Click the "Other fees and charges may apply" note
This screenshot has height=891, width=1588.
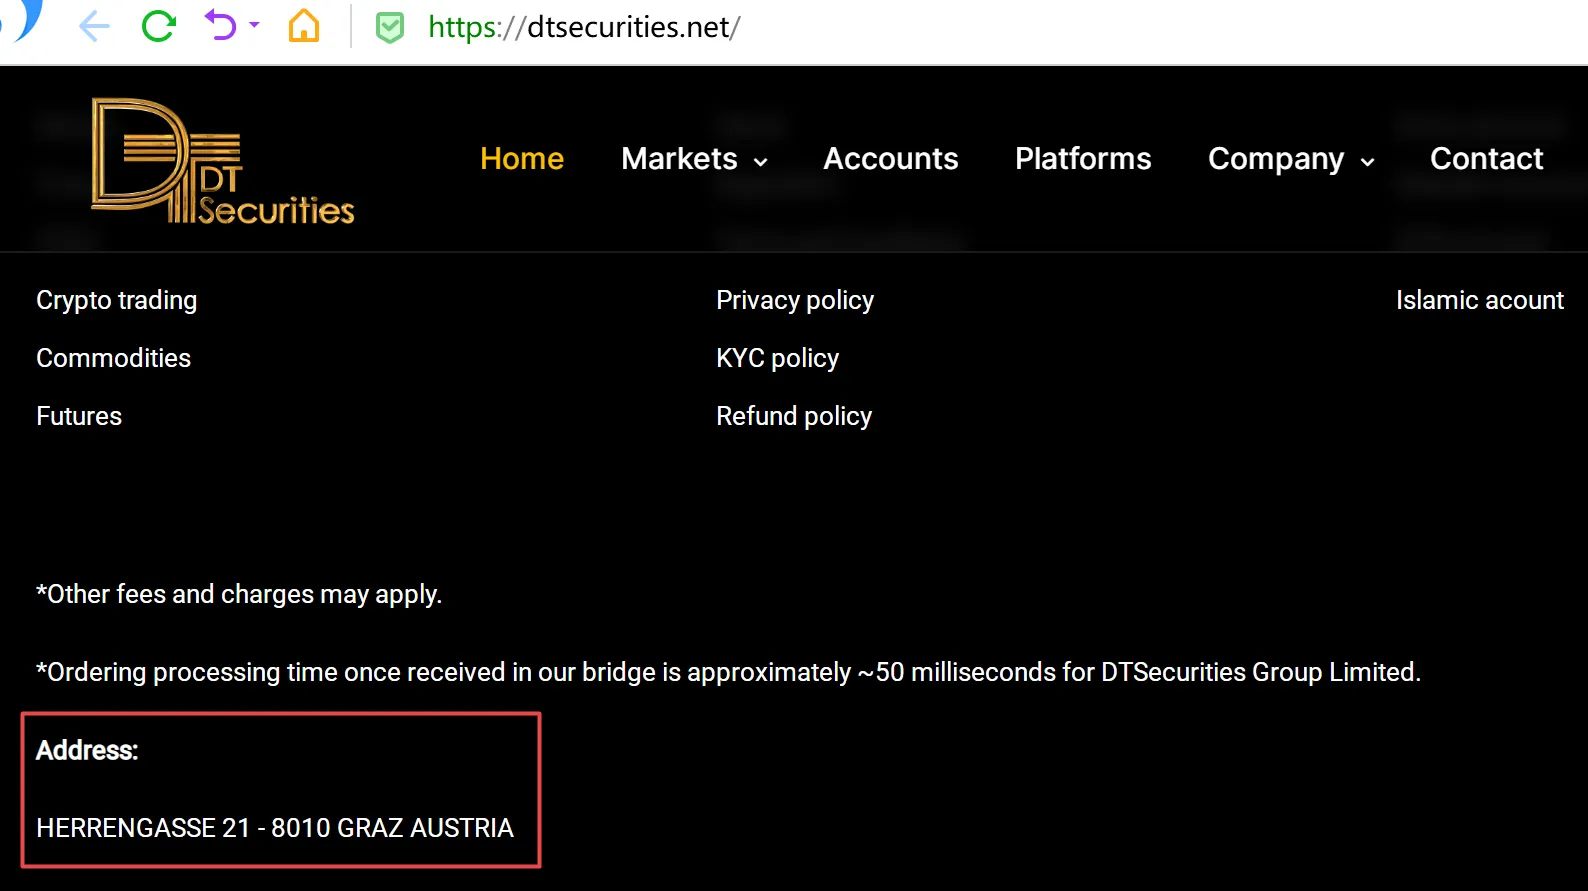tap(239, 594)
